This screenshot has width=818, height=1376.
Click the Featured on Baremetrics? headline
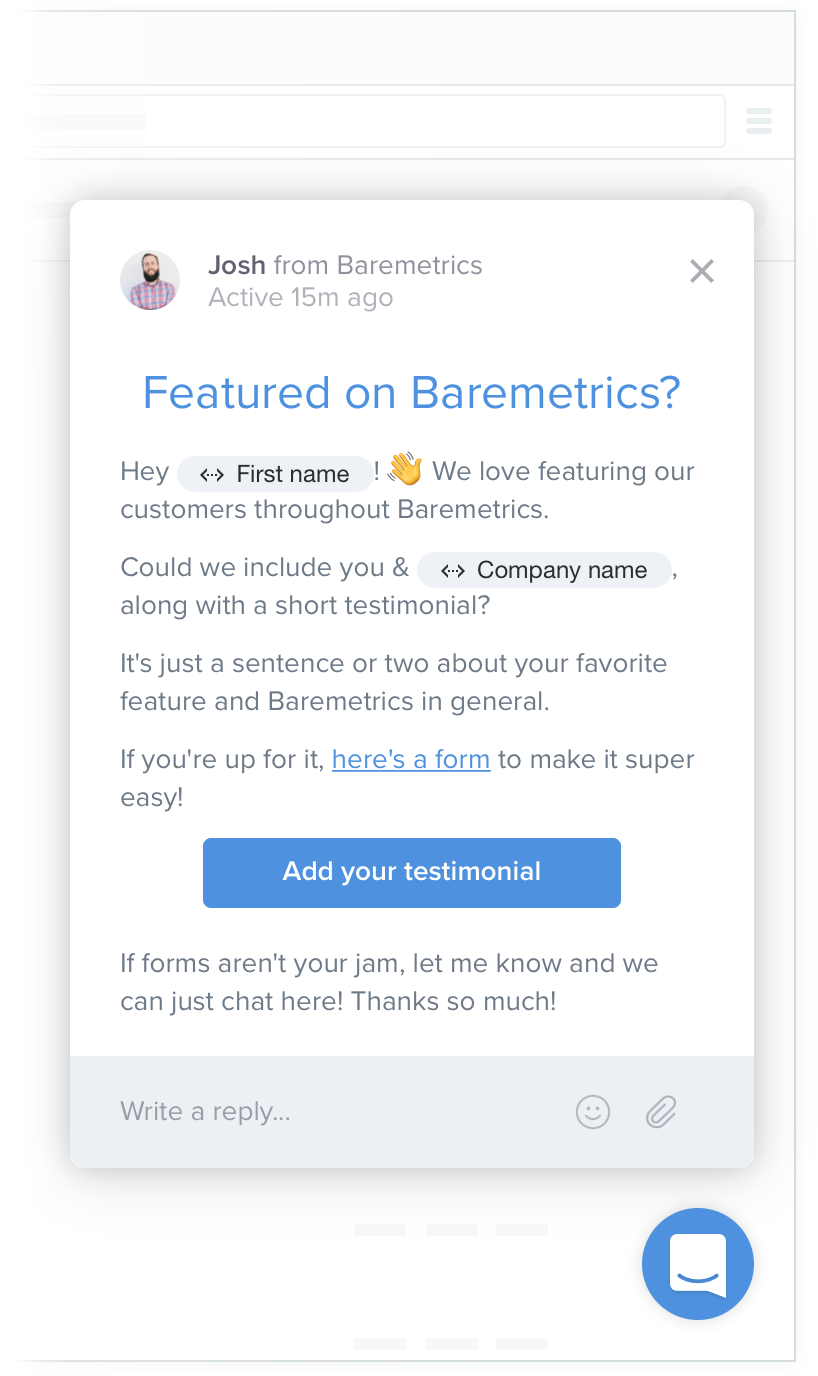[411, 392]
